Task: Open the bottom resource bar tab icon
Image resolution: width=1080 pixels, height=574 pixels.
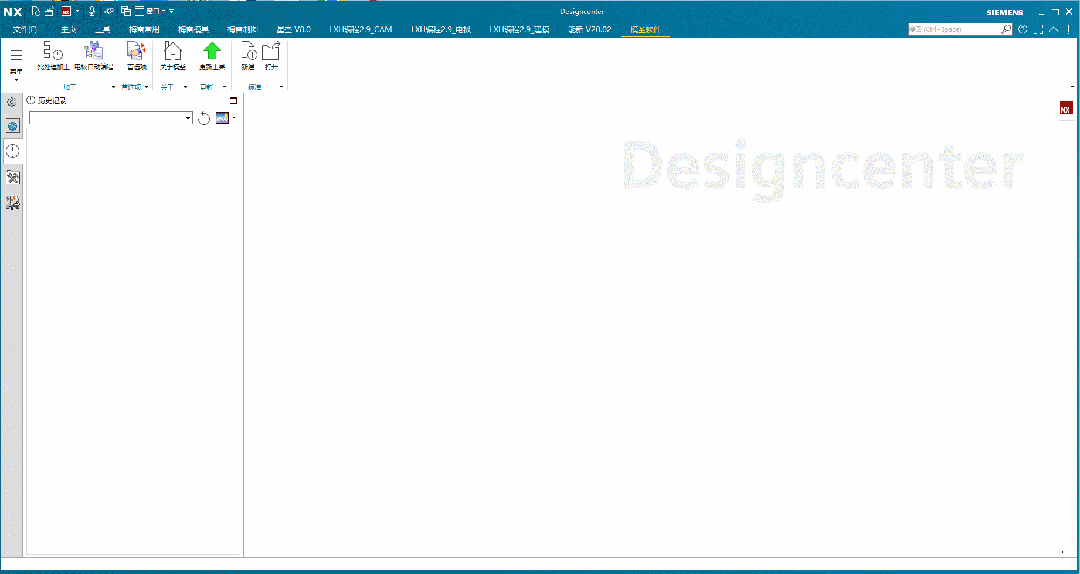Action: (x=12, y=203)
